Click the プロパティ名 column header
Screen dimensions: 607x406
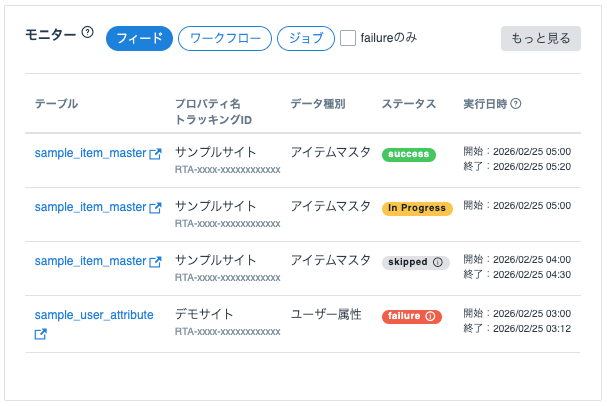click(208, 104)
